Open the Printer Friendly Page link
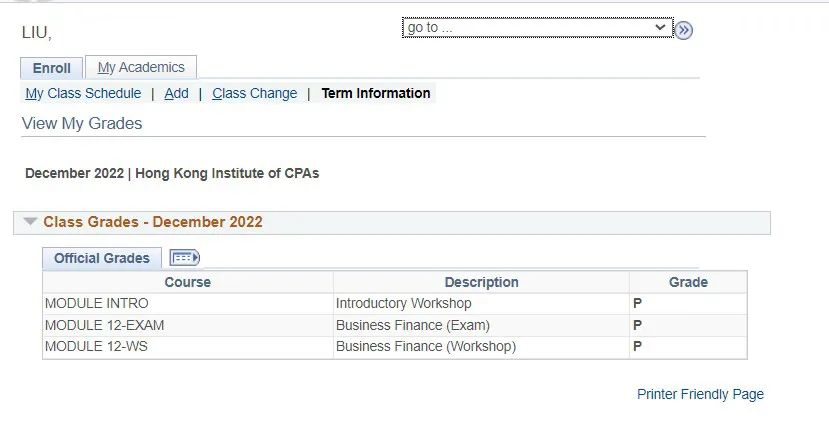This screenshot has width=829, height=430. tap(700, 394)
